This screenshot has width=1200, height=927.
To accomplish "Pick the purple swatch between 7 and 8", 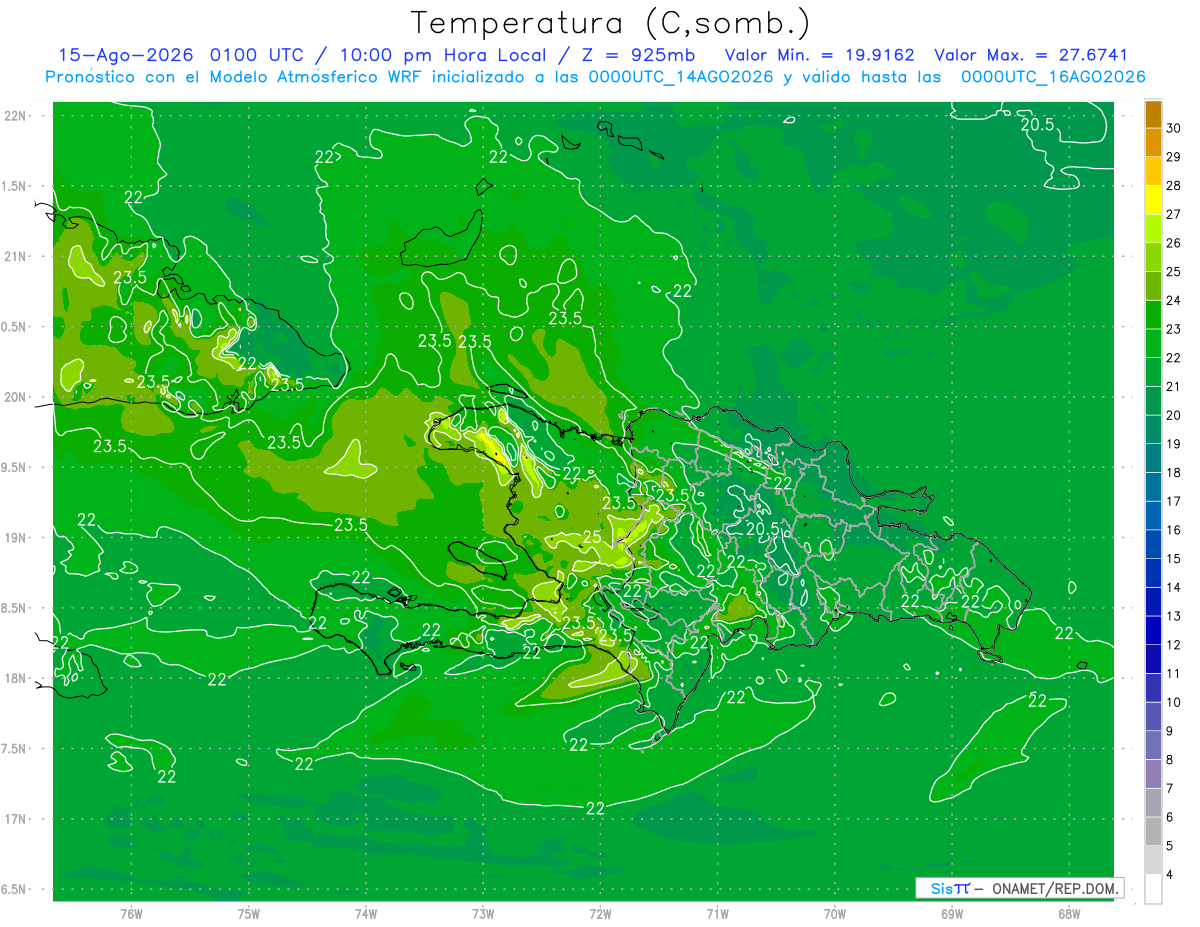I will point(1153,774).
